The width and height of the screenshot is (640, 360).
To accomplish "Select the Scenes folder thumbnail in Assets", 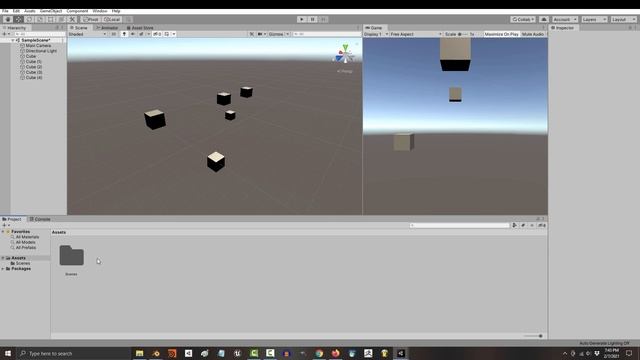I will point(71,256).
